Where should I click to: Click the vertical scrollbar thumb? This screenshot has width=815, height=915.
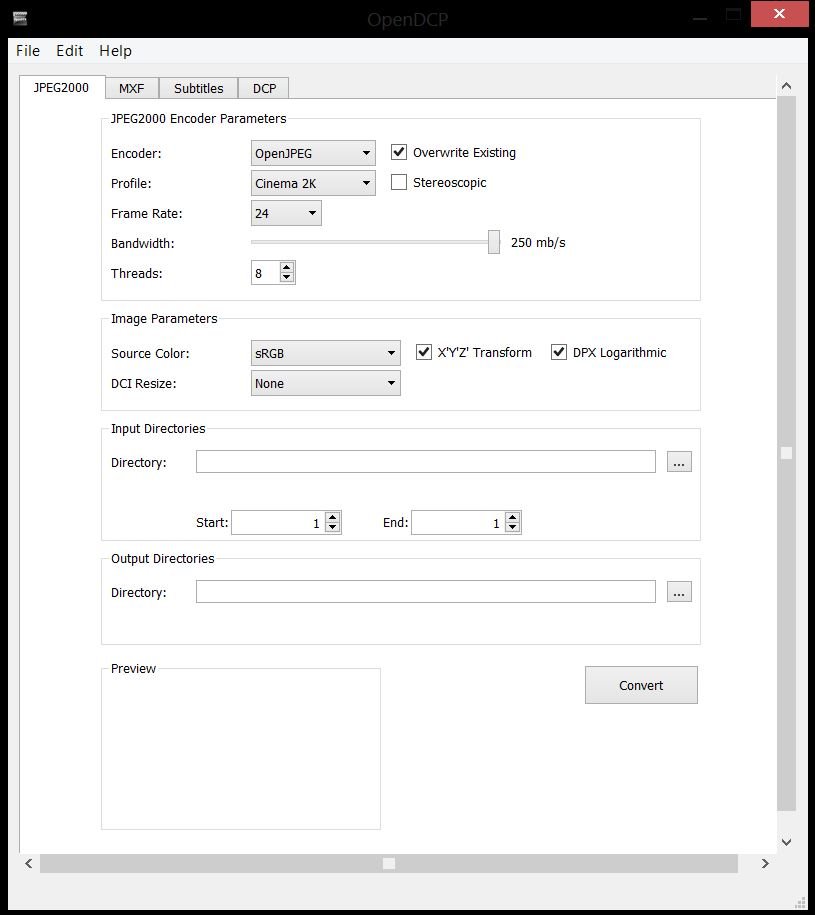pos(786,453)
